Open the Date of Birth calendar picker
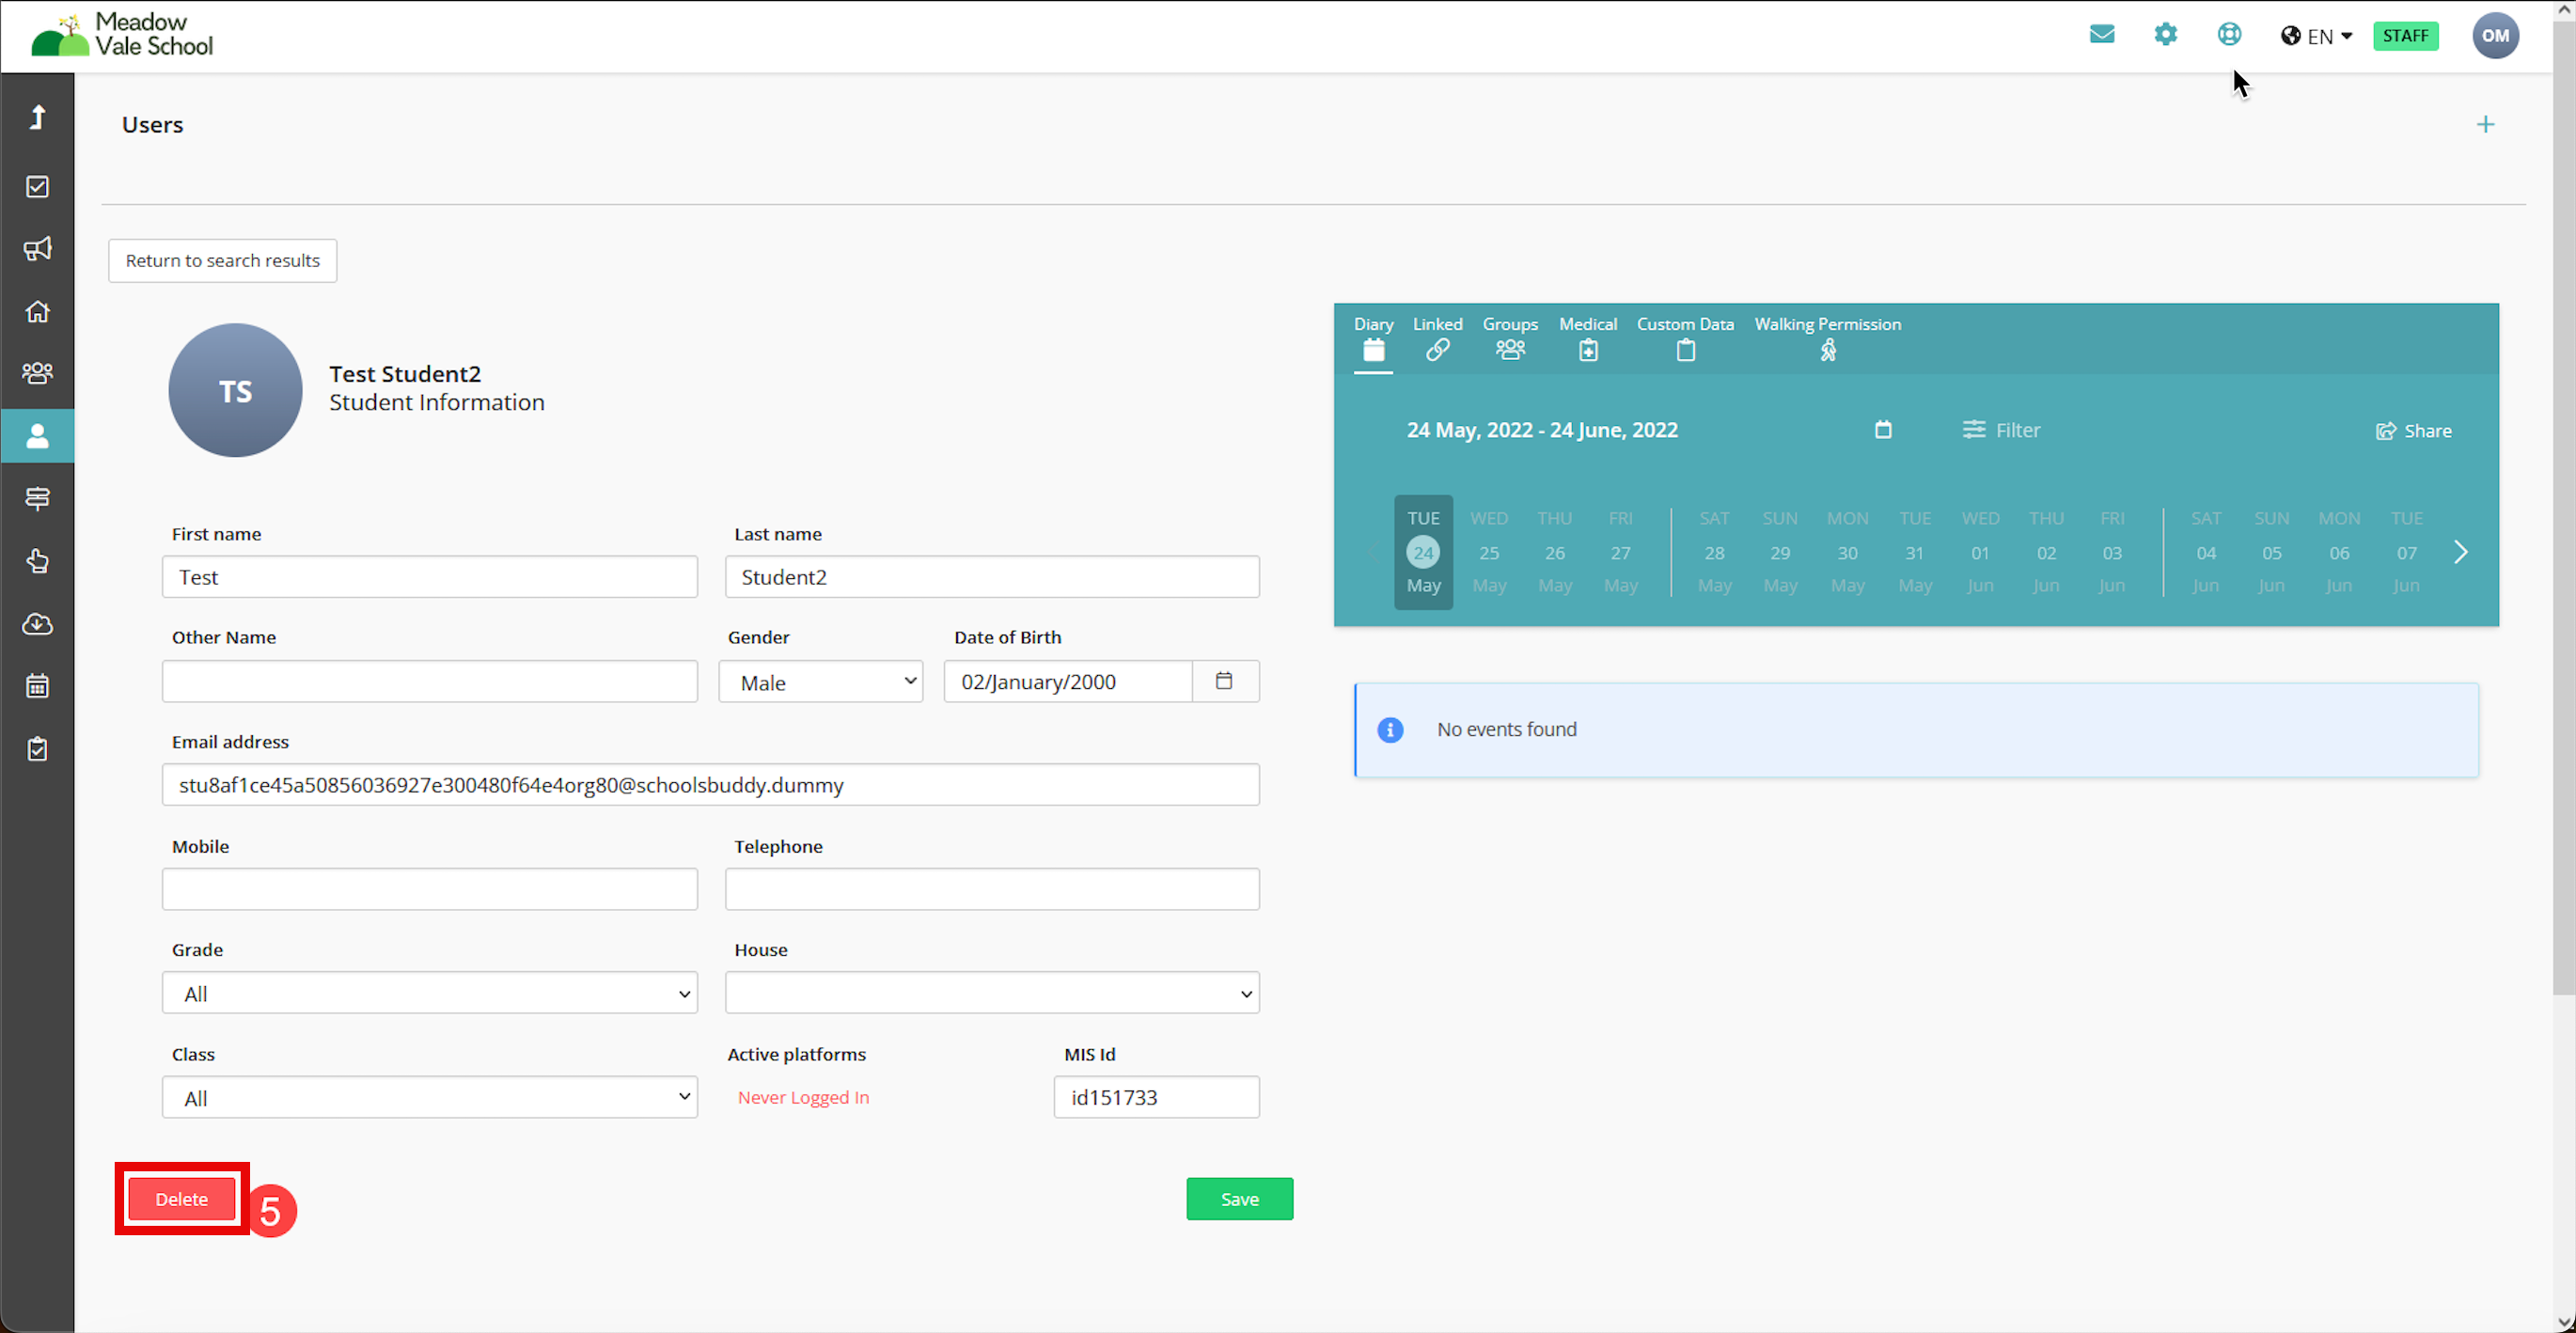This screenshot has width=2576, height=1333. 1224,681
